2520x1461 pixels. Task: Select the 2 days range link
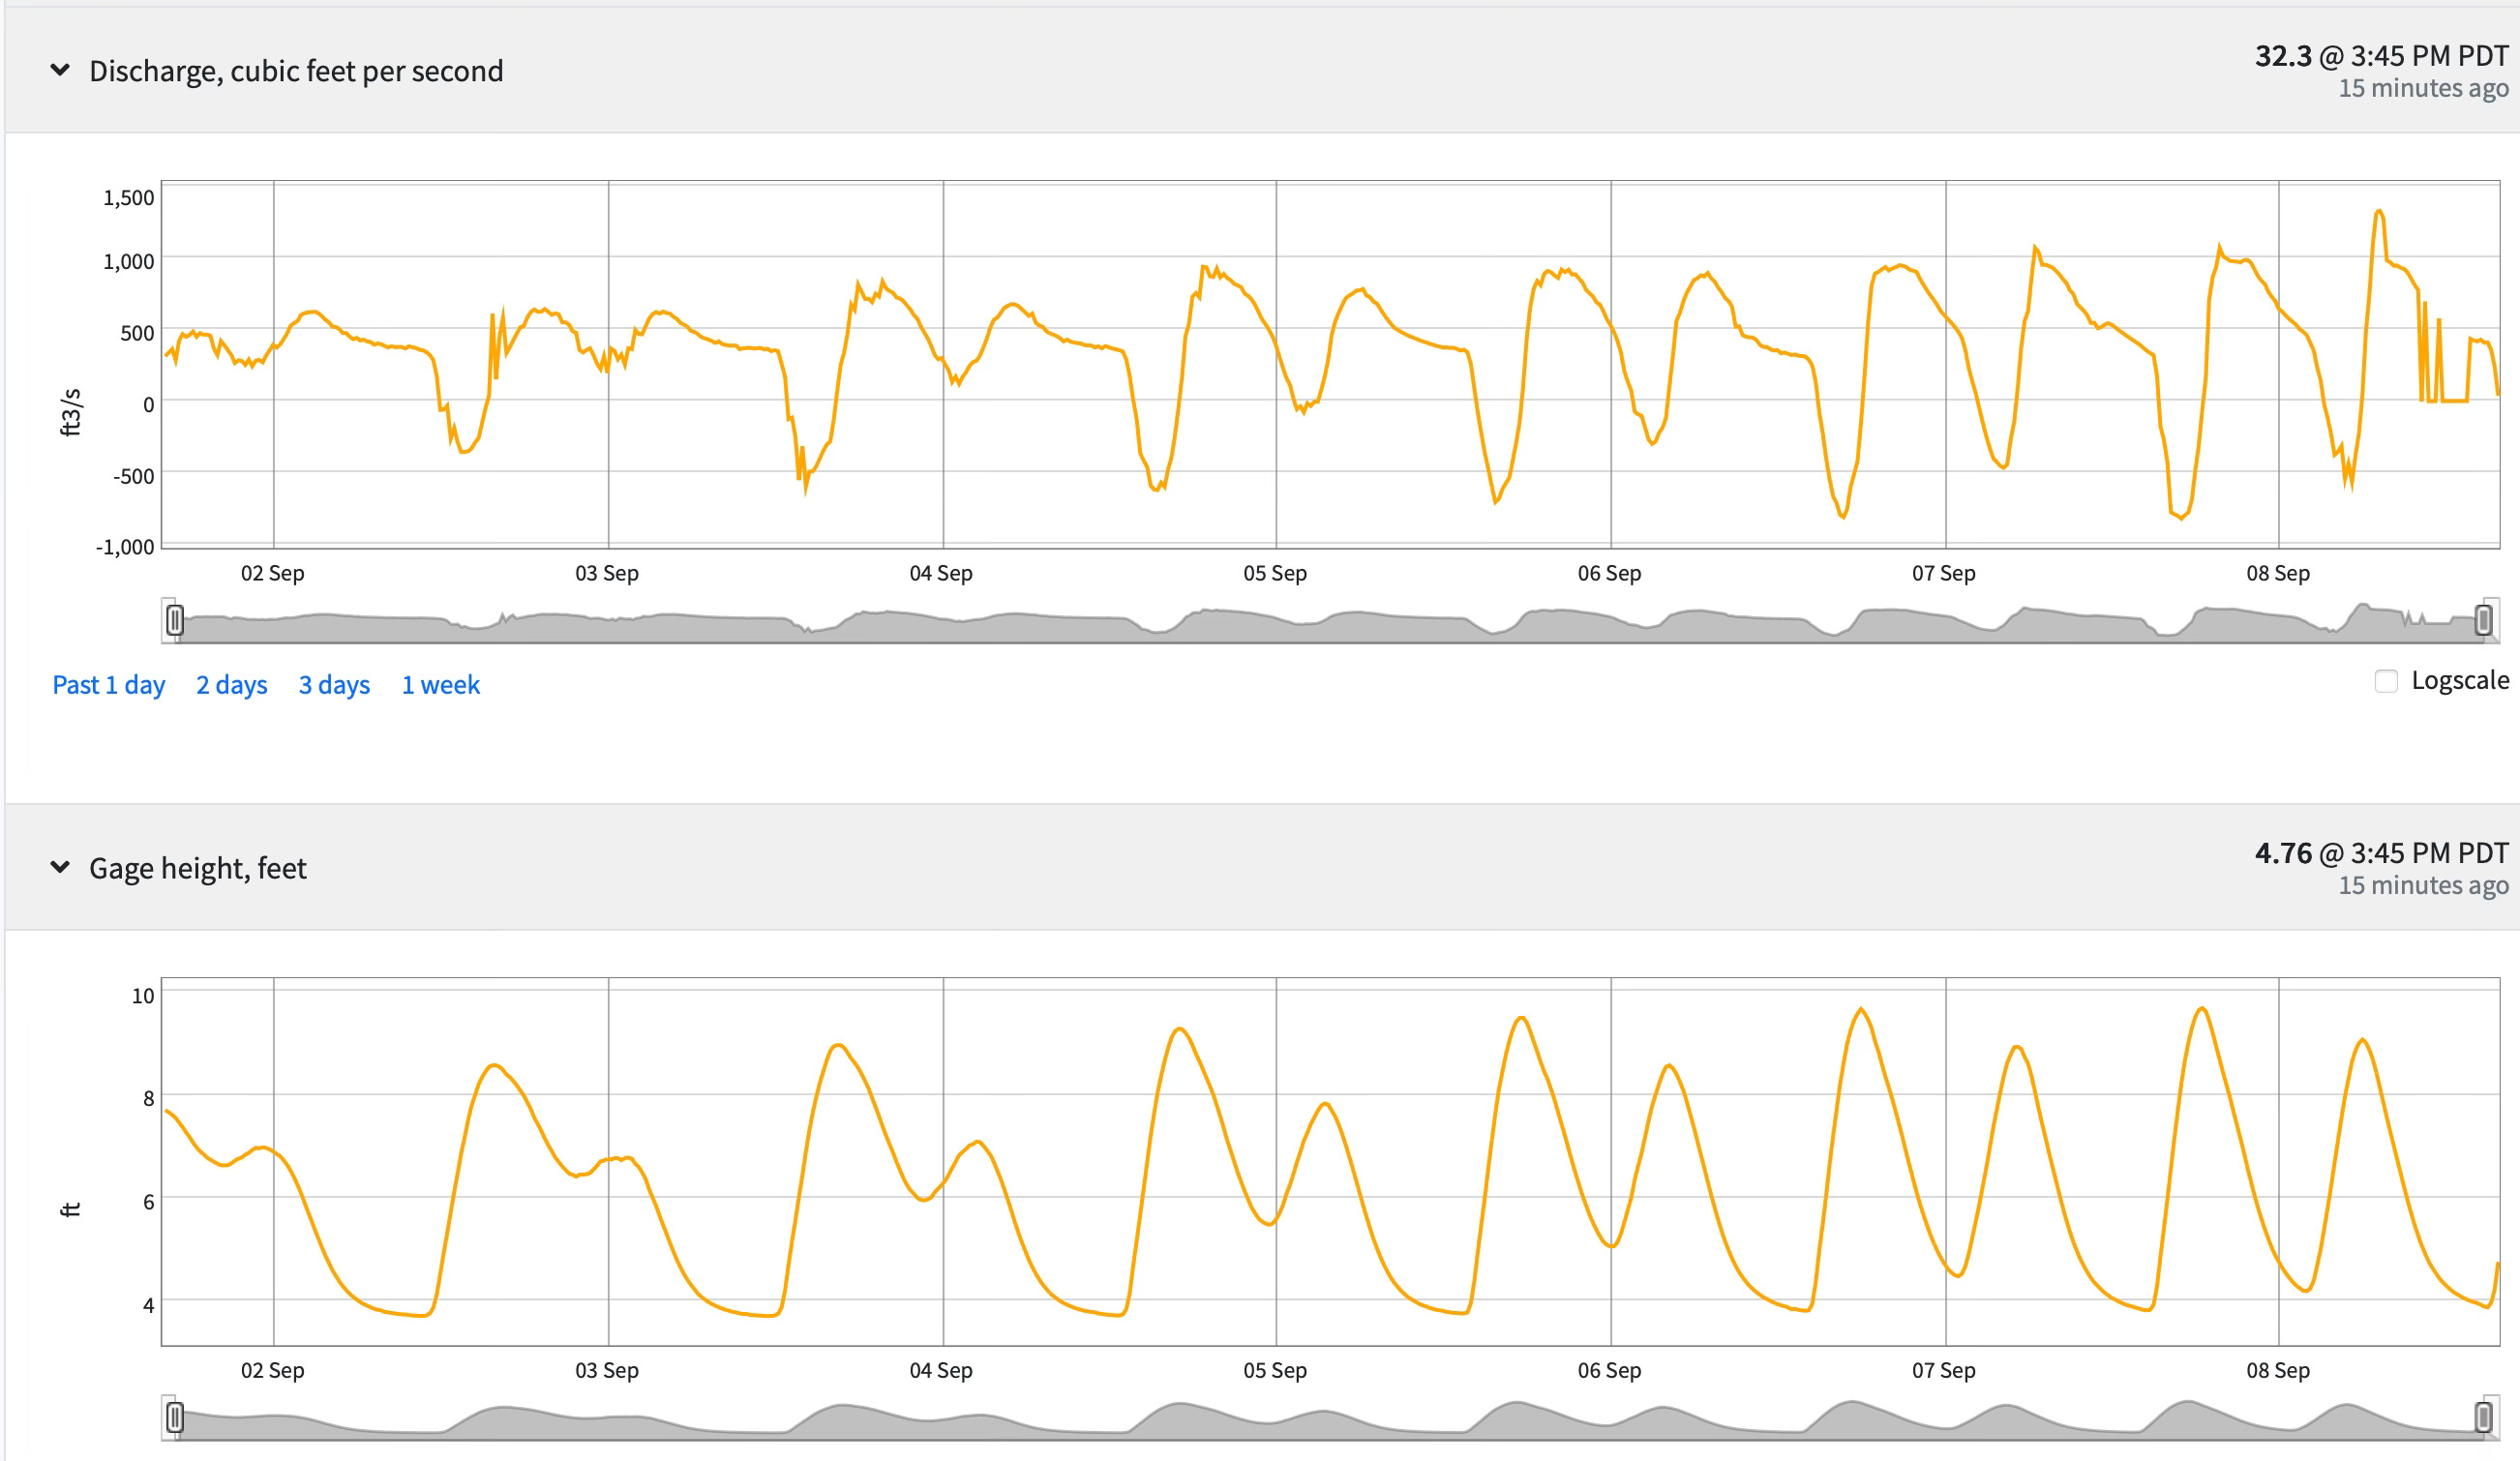231,685
